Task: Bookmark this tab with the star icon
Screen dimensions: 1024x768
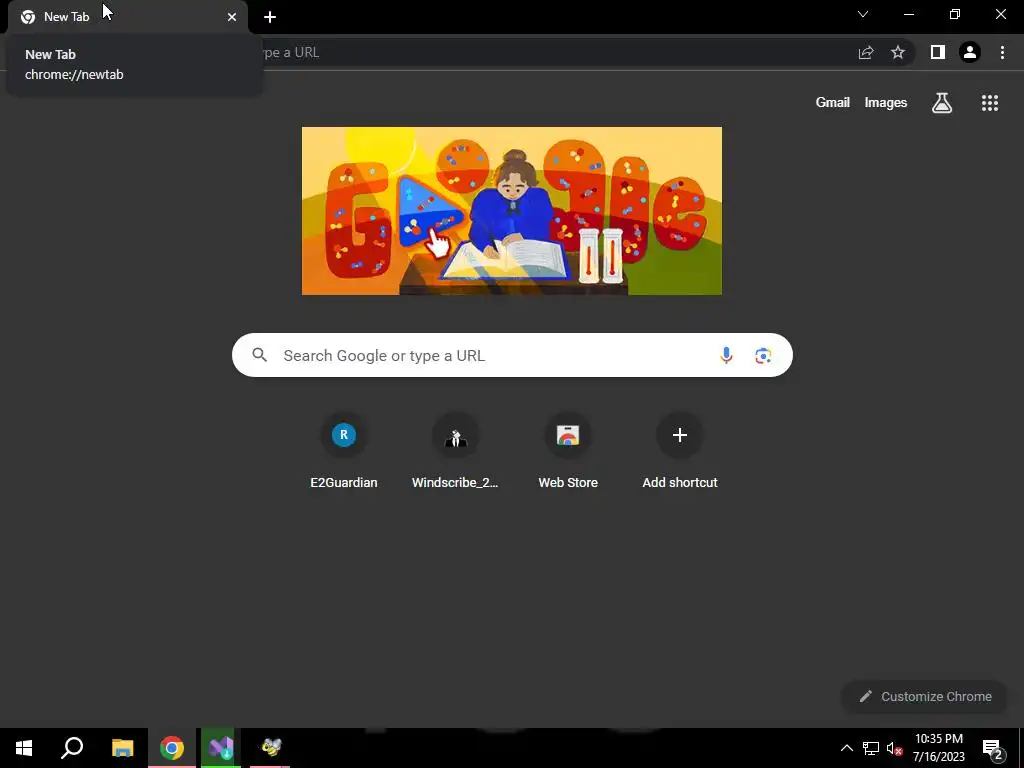Action: 898,52
